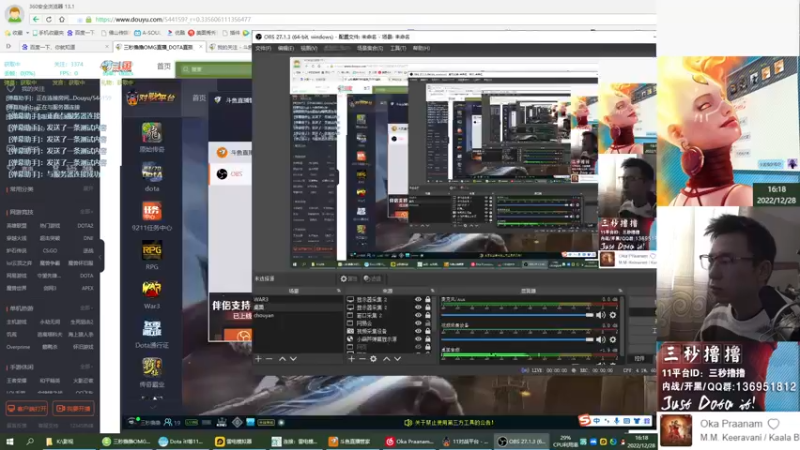
Task: Open the source 属性 properties button
Action: pos(349,279)
